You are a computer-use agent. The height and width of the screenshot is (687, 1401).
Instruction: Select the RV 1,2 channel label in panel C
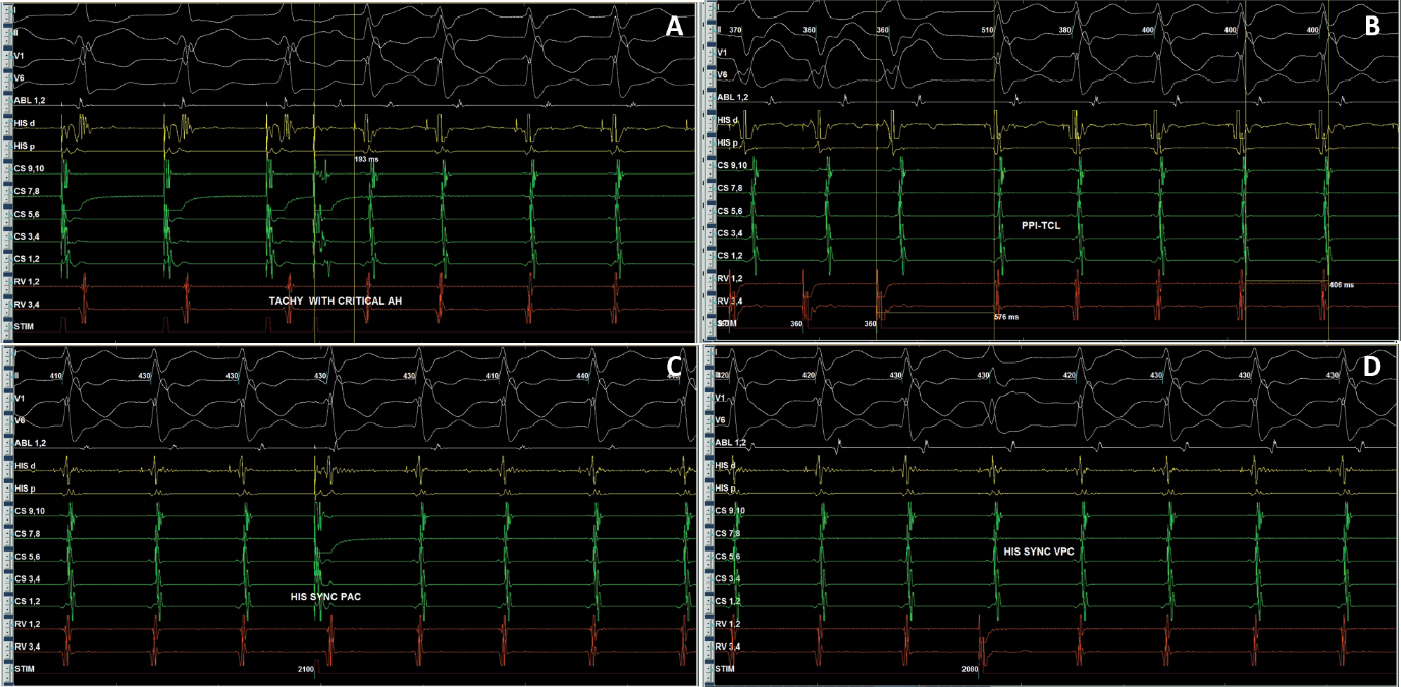point(28,624)
